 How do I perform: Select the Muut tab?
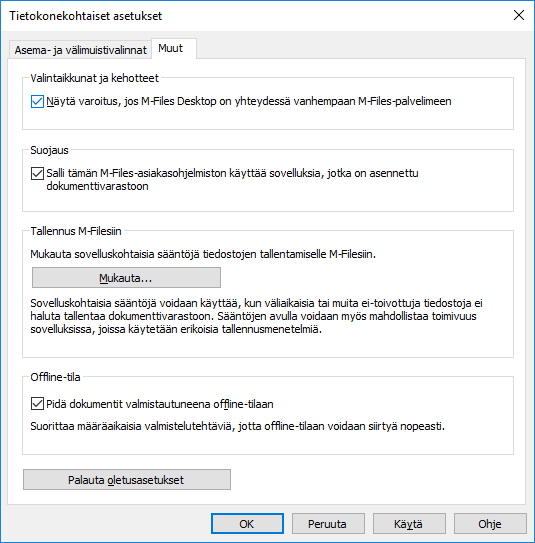[x=174, y=48]
